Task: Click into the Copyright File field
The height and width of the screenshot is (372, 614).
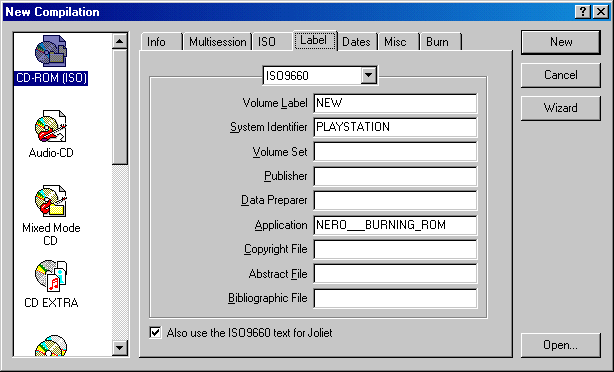Action: [x=395, y=249]
